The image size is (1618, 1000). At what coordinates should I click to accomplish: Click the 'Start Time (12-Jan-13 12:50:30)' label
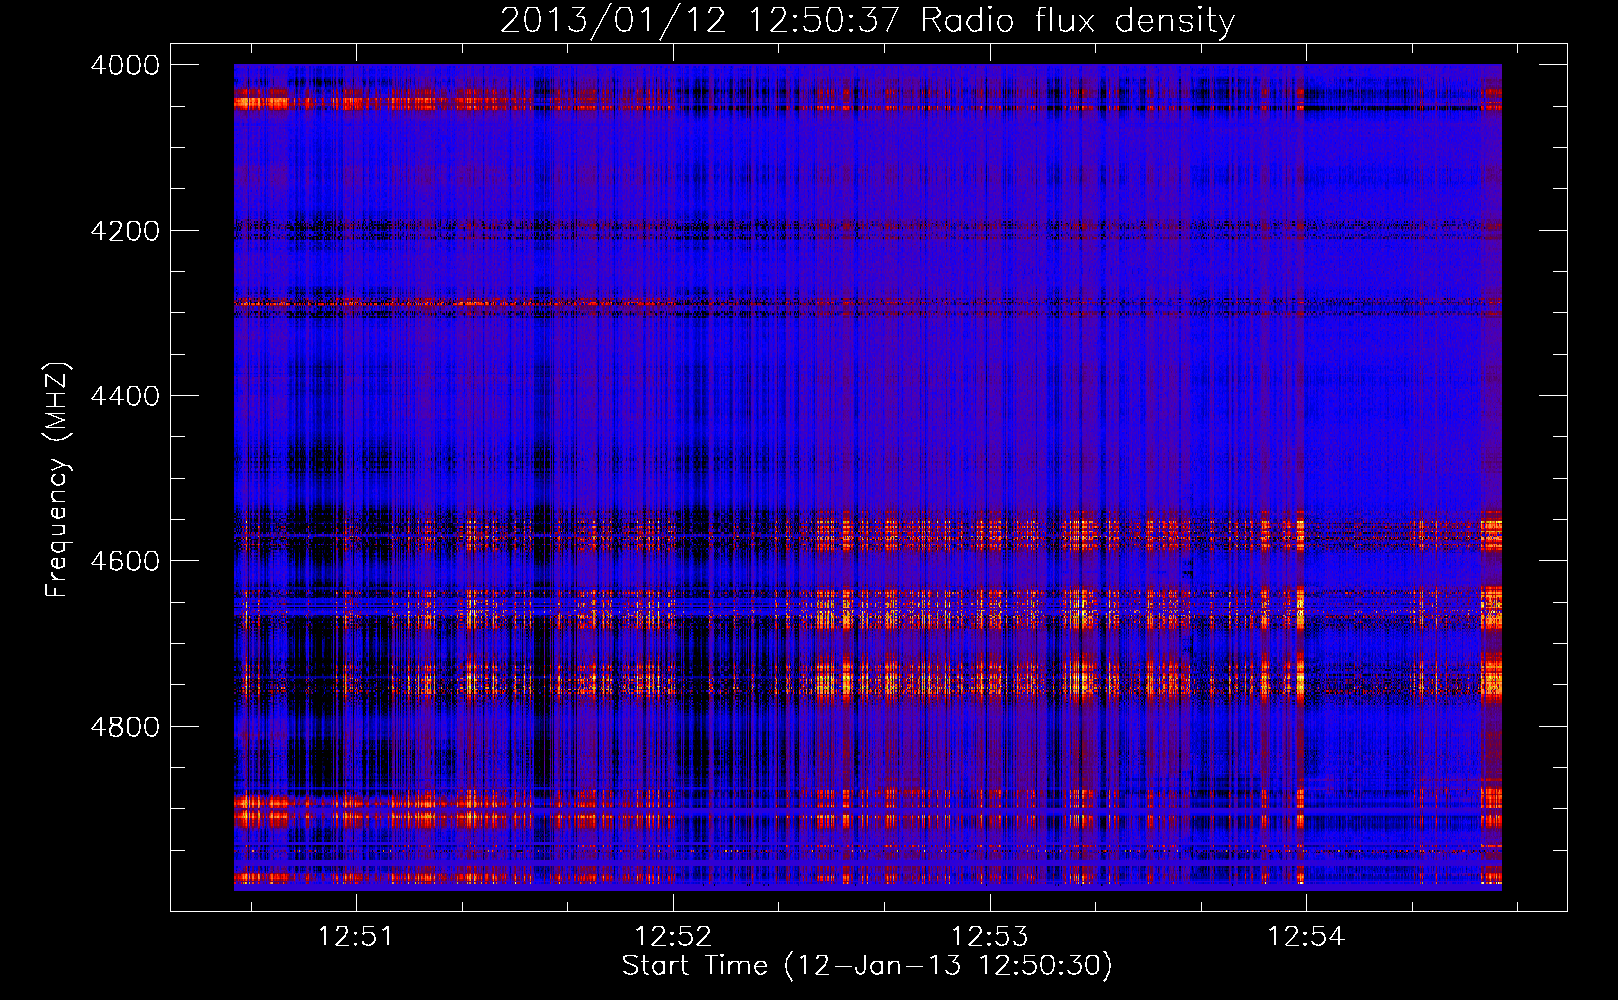pos(867,966)
